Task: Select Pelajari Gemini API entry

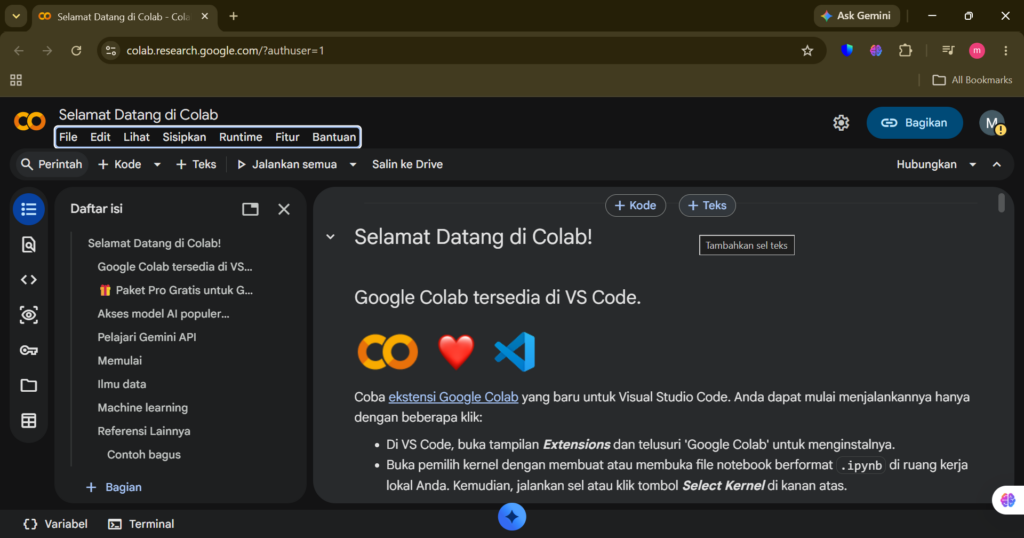Action: (x=147, y=337)
